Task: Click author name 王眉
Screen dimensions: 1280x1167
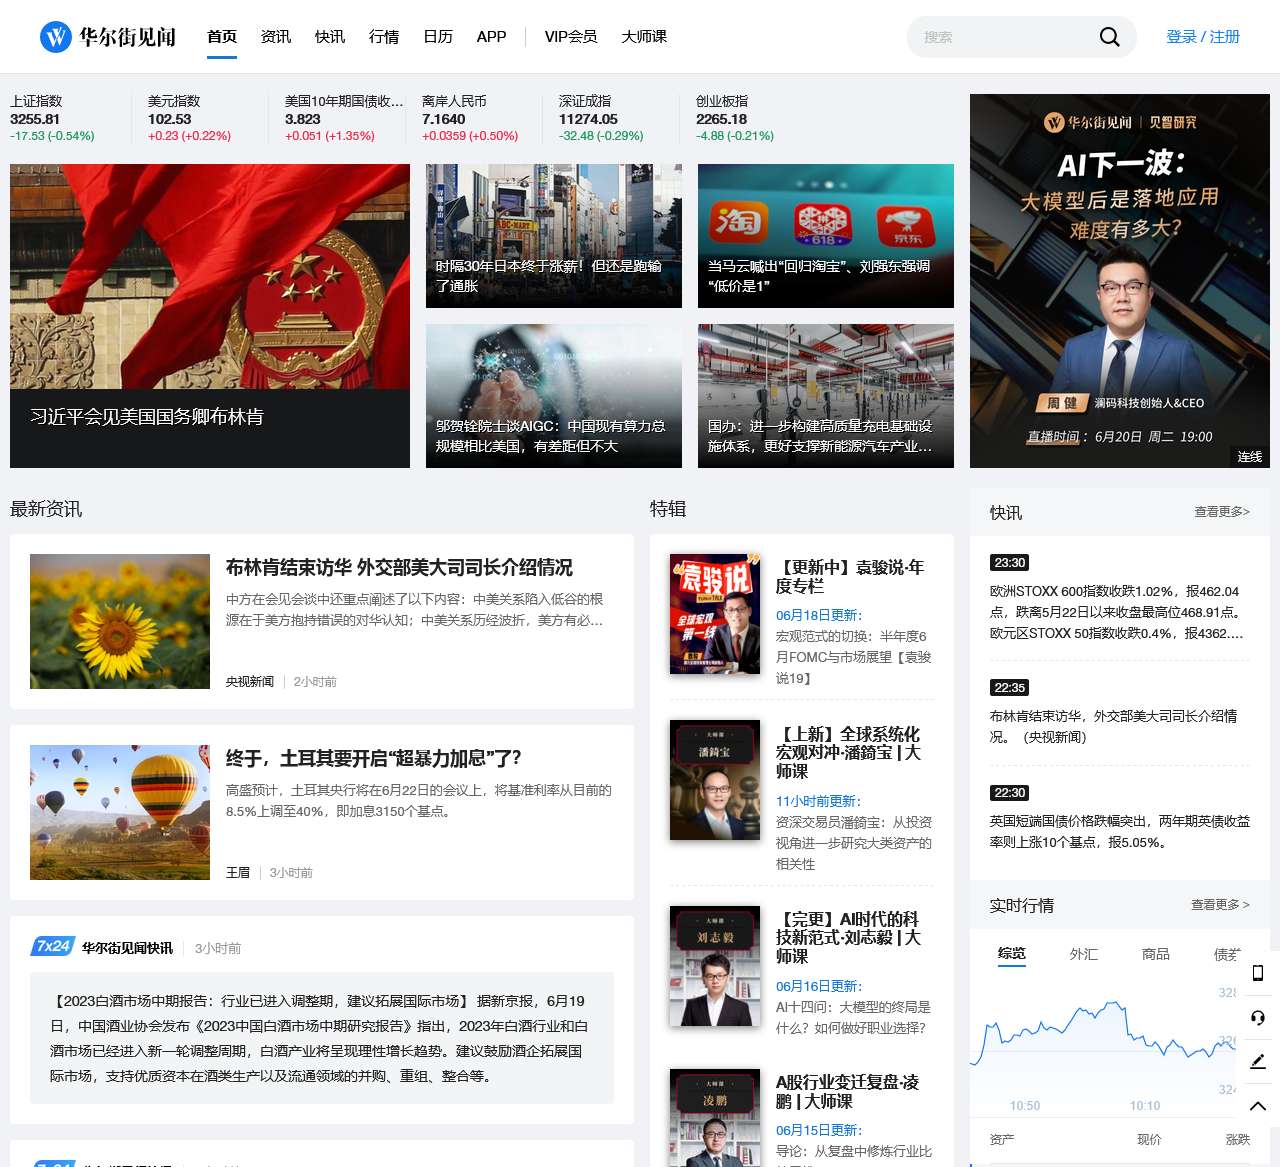Action: coord(238,872)
